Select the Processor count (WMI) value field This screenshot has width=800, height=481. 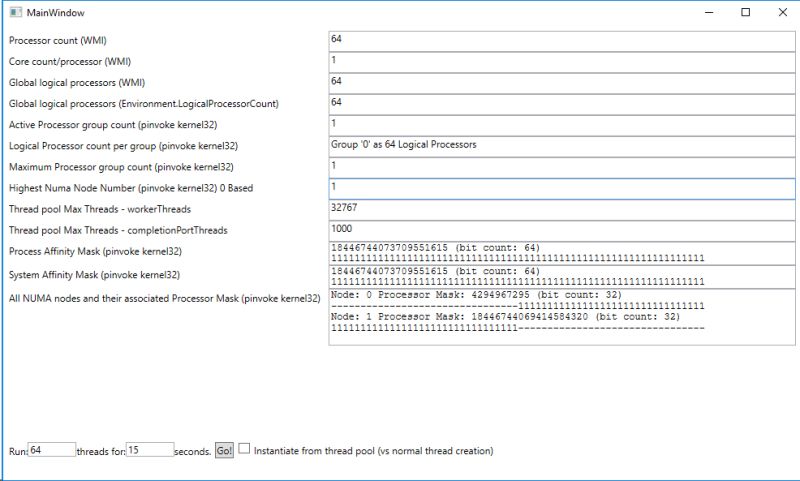click(562, 41)
